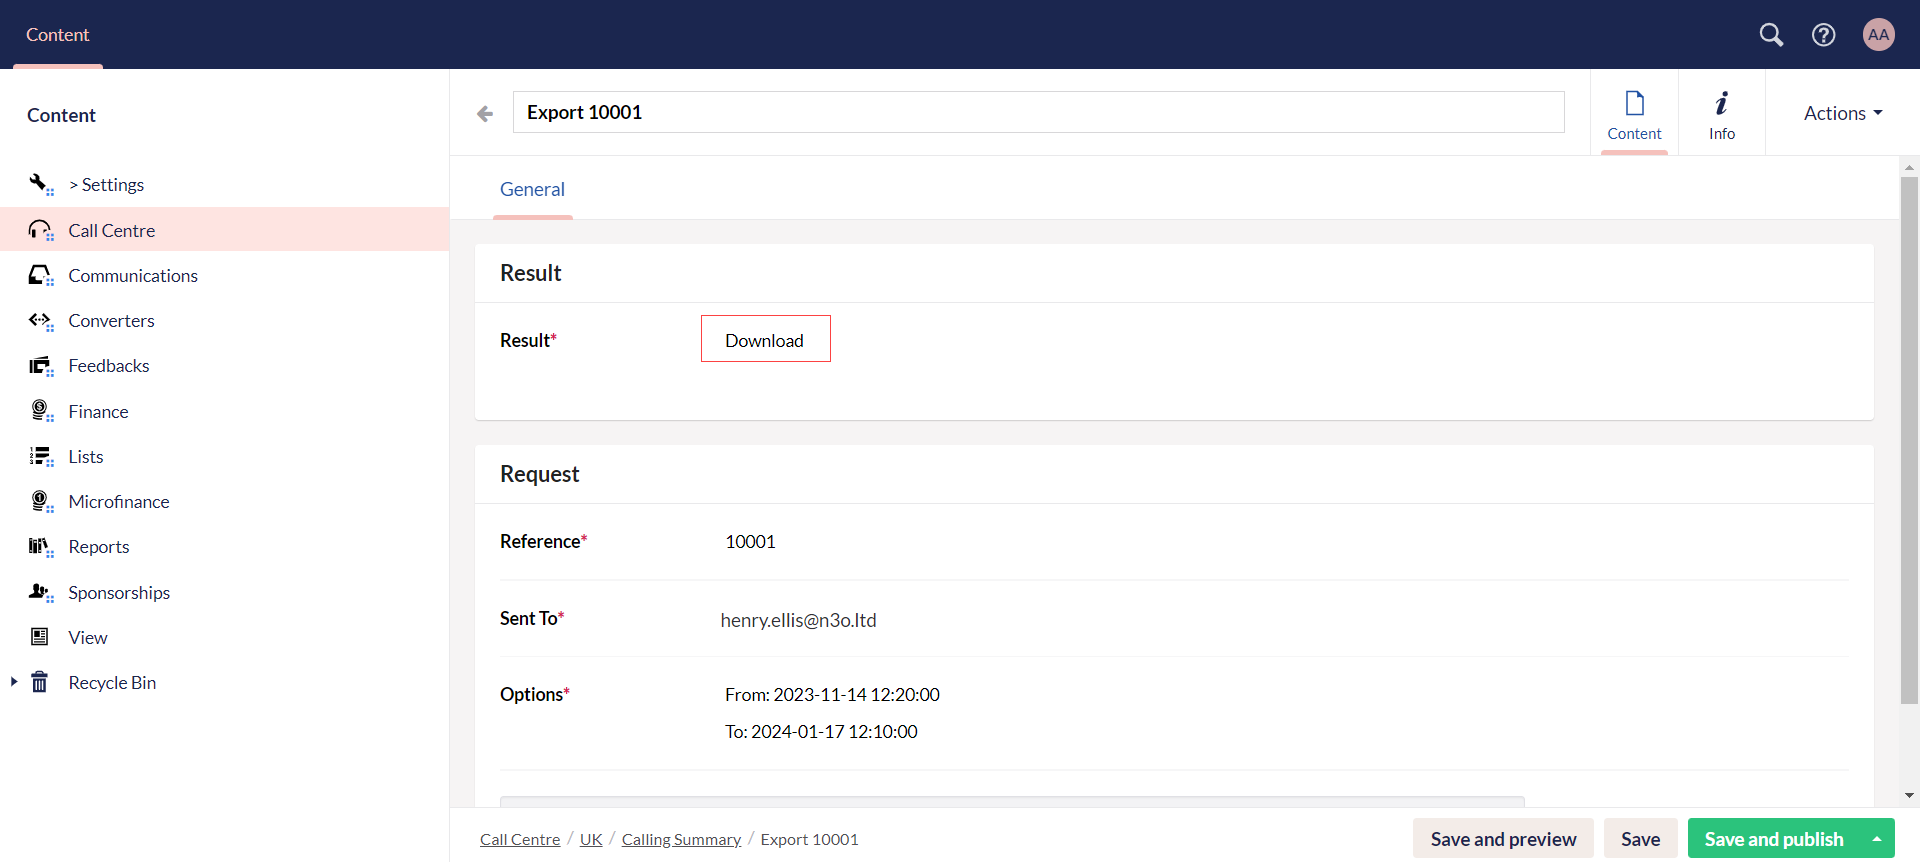The height and width of the screenshot is (862, 1920).
Task: Click Save and preview button
Action: (x=1503, y=839)
